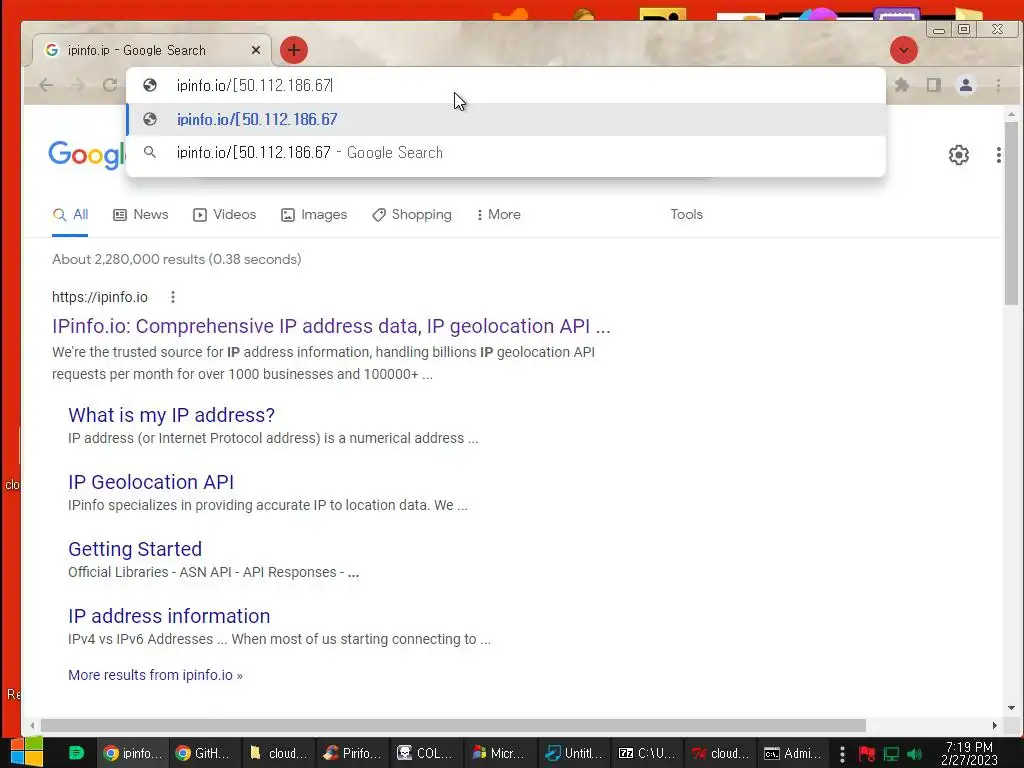1024x768 pixels.
Task: Open tab search red chevron button
Action: pyautogui.click(x=904, y=50)
